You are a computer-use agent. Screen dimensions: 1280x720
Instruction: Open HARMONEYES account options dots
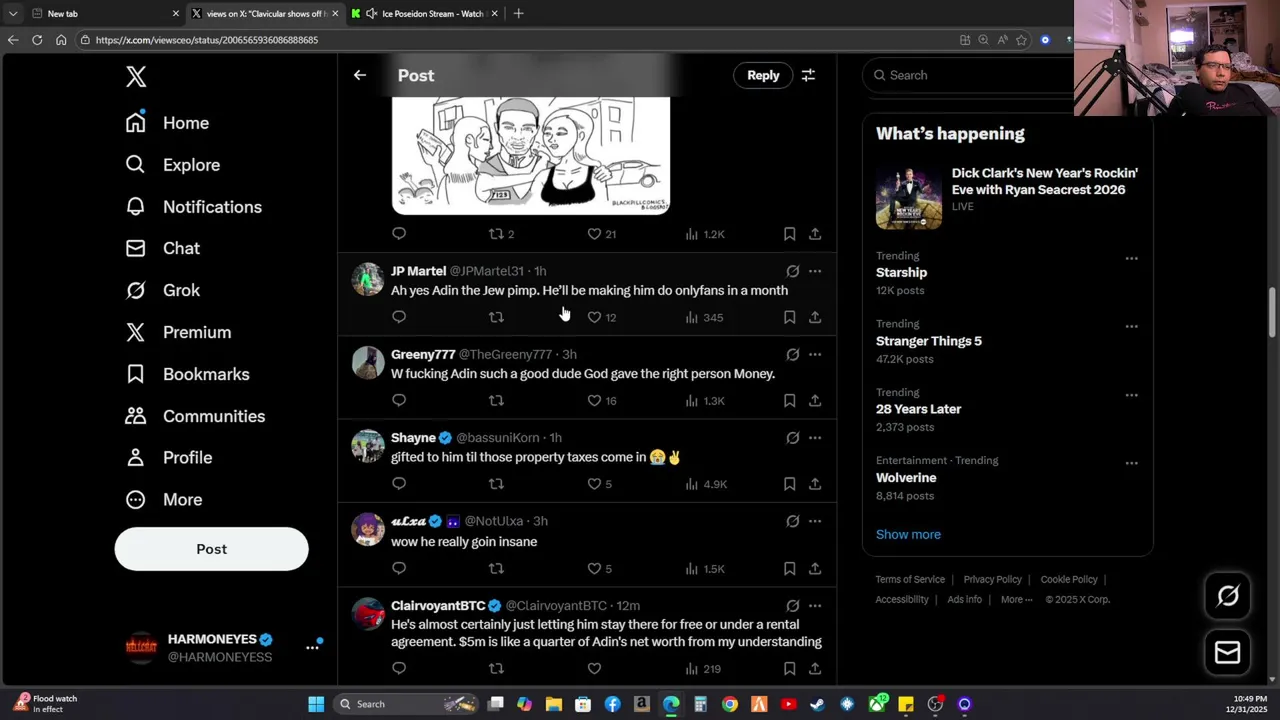click(x=312, y=648)
